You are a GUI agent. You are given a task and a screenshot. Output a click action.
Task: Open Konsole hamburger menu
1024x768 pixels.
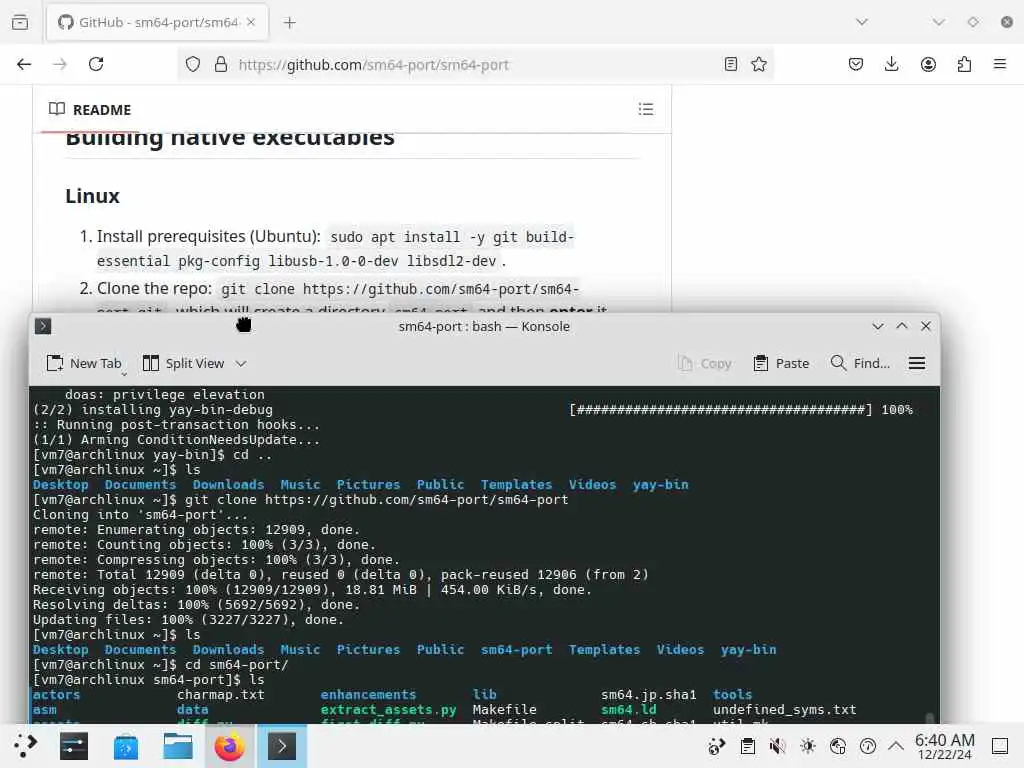coord(917,363)
